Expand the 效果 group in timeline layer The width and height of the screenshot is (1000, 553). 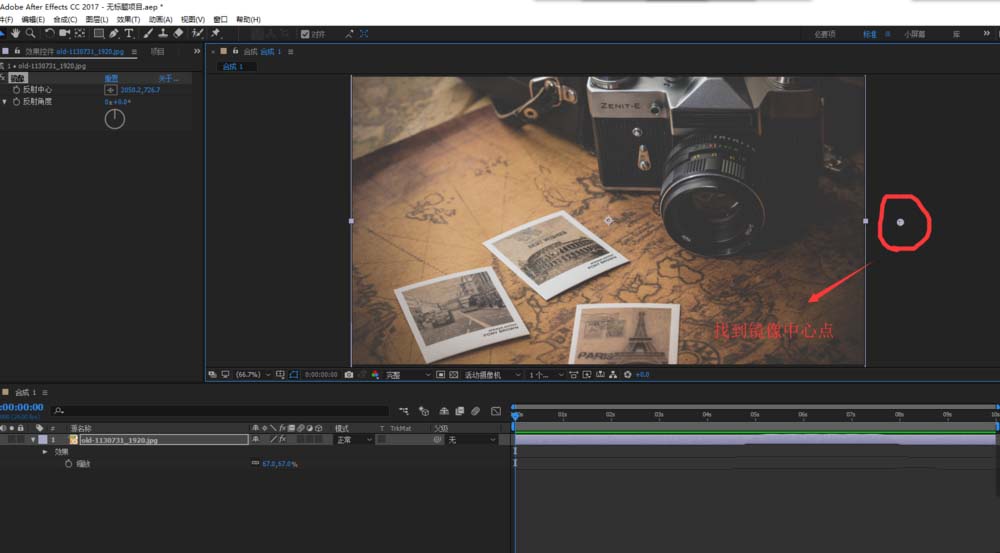[44, 452]
